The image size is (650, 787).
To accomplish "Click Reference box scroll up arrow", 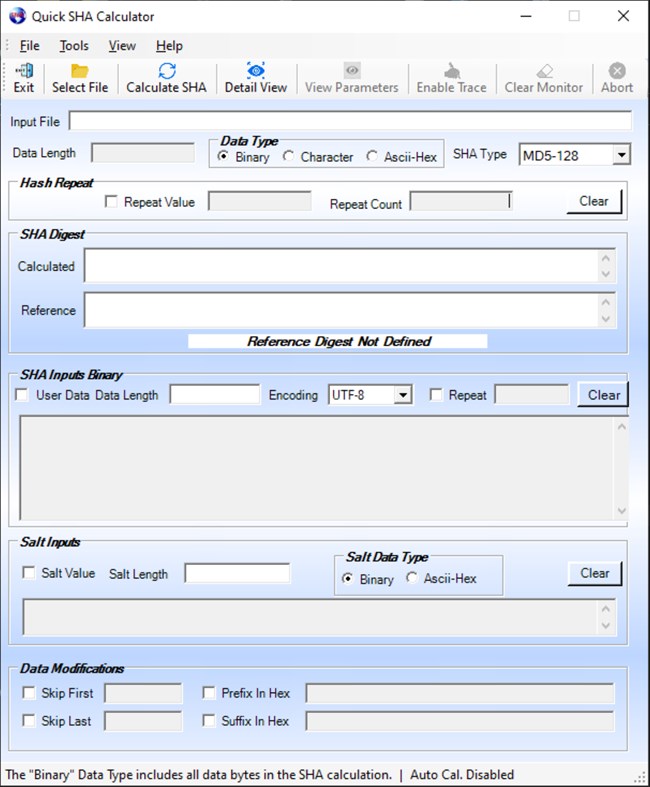I will 606,302.
